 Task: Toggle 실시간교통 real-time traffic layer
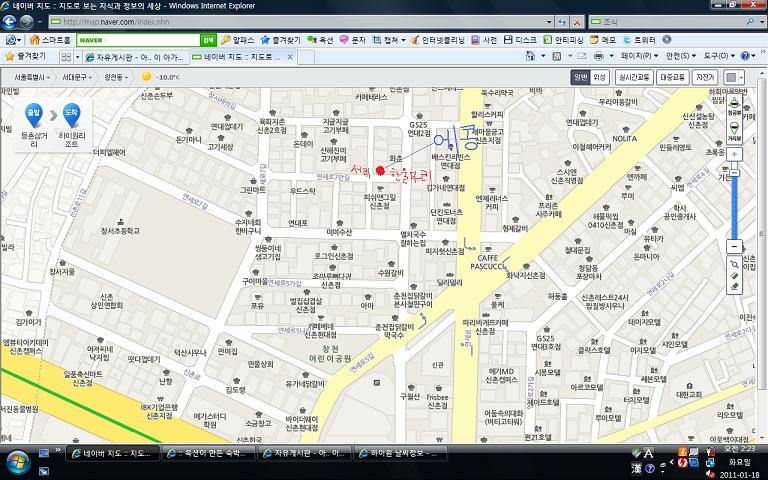click(x=634, y=77)
